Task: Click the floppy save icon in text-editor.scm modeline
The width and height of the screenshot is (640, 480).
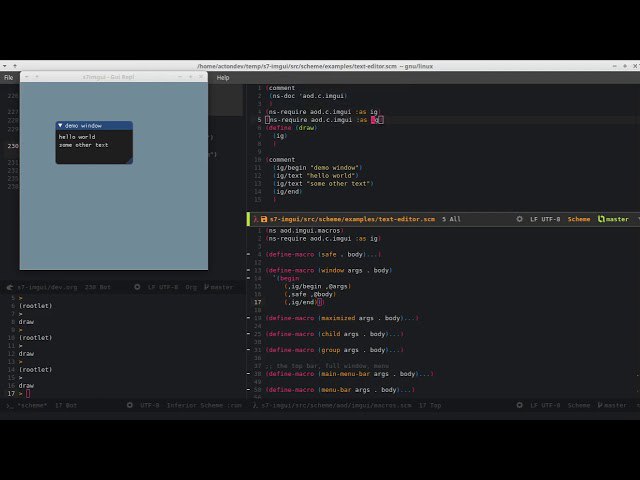Action: coord(264,219)
